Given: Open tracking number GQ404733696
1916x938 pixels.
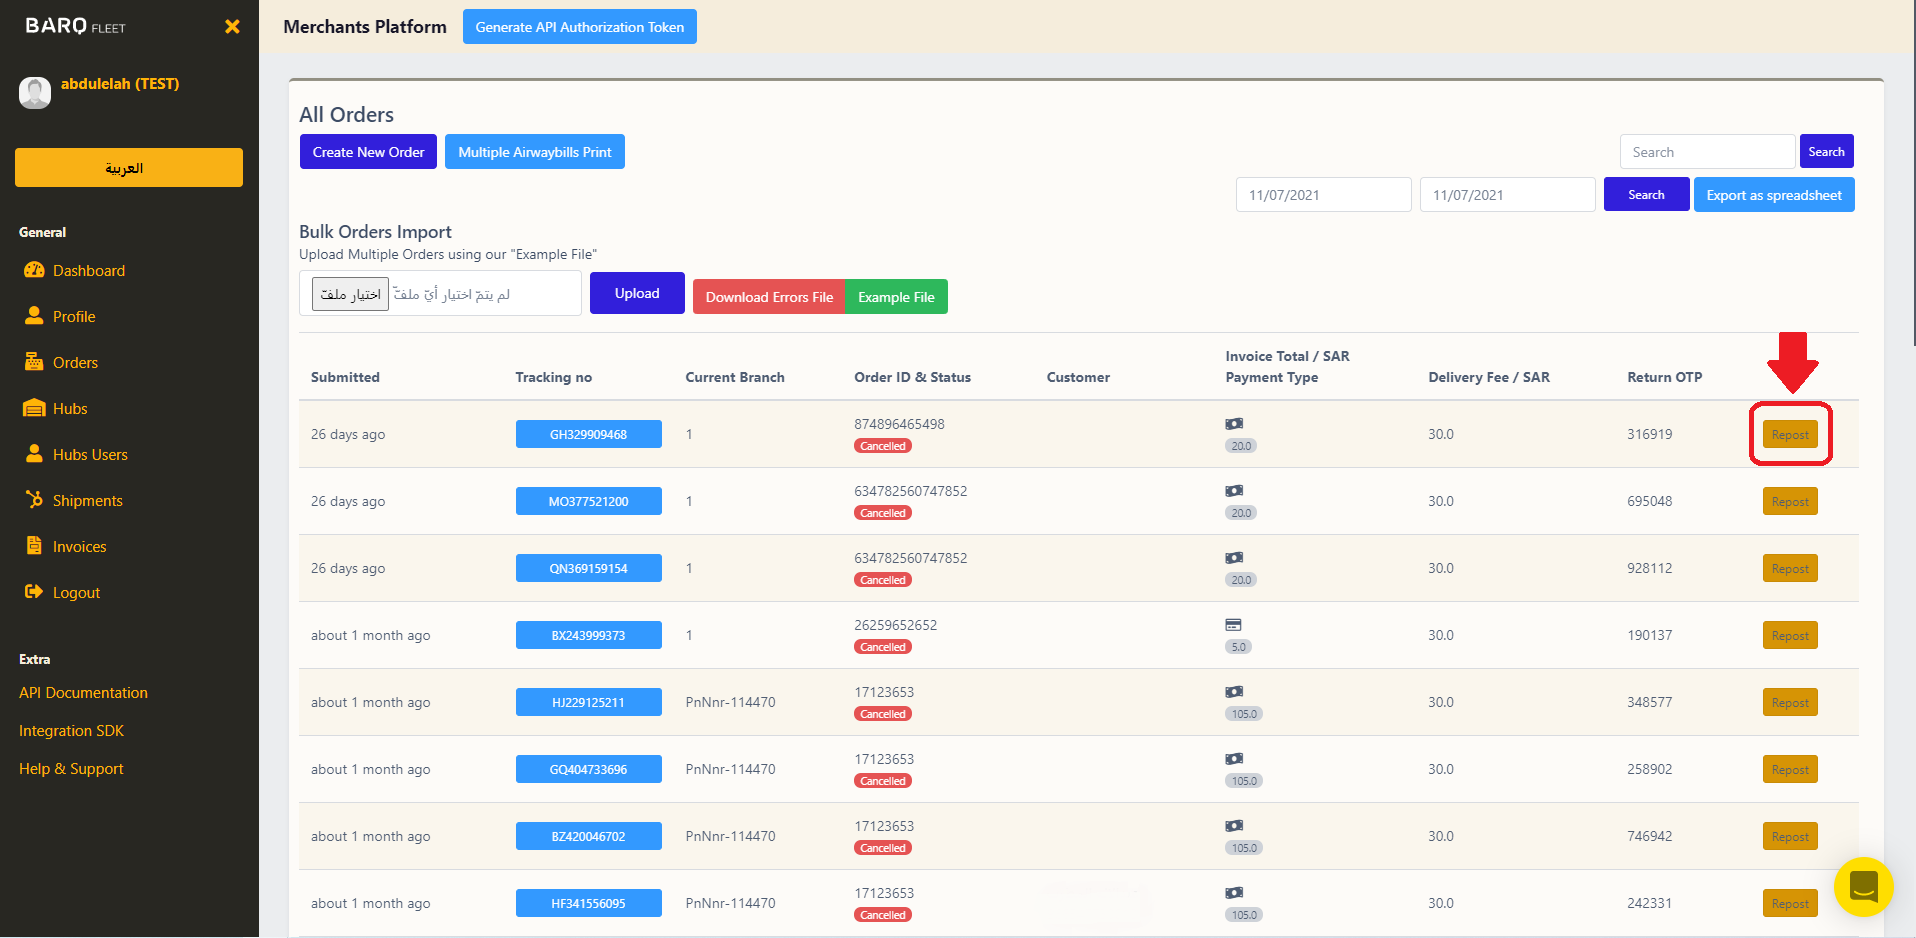Looking at the screenshot, I should (x=588, y=769).
